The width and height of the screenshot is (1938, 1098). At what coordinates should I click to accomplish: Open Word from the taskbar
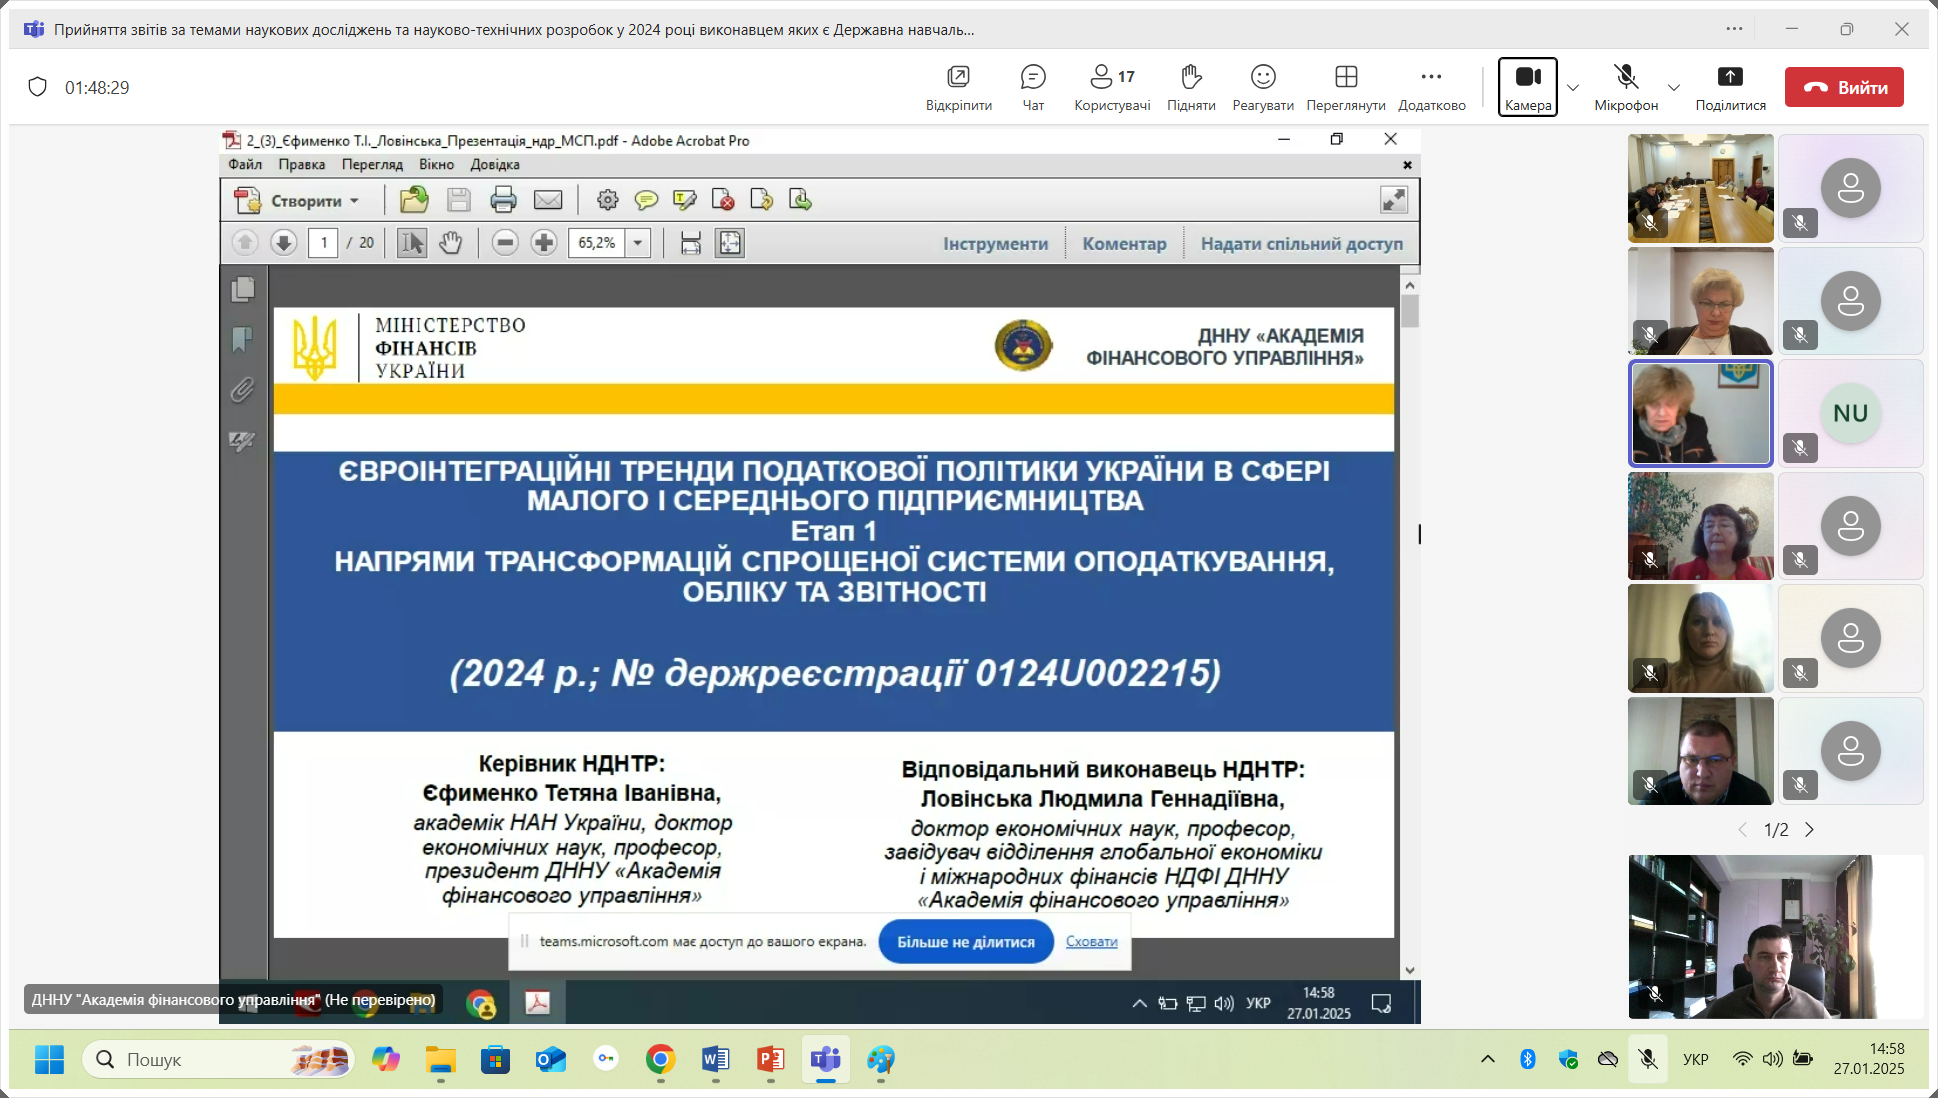(715, 1060)
